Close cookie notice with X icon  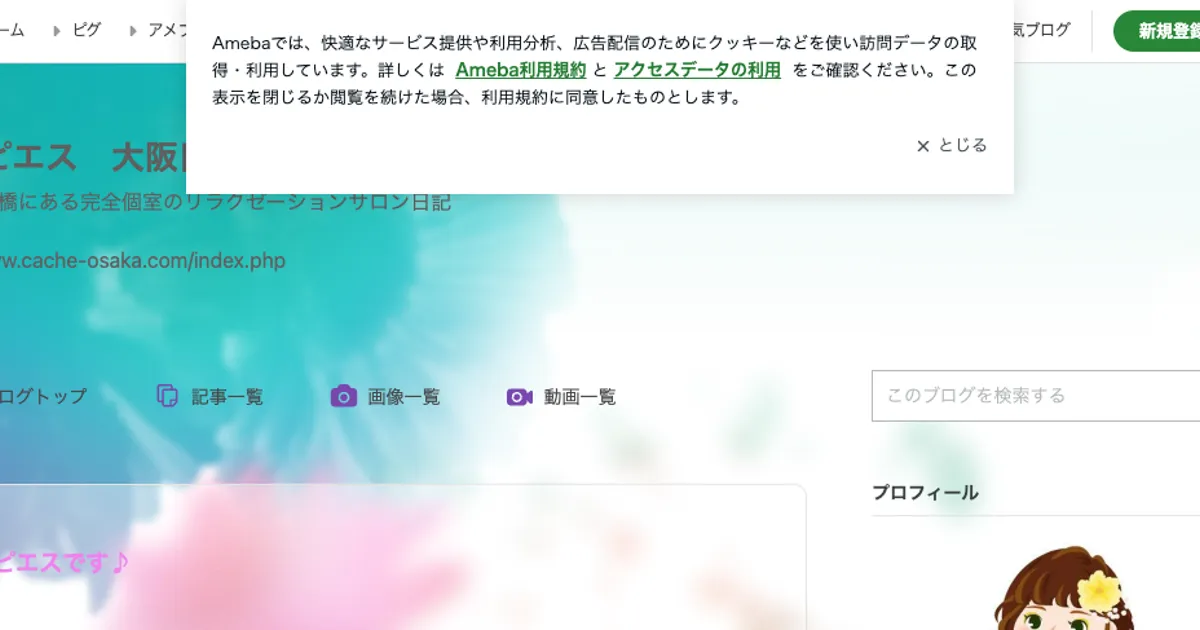(923, 146)
